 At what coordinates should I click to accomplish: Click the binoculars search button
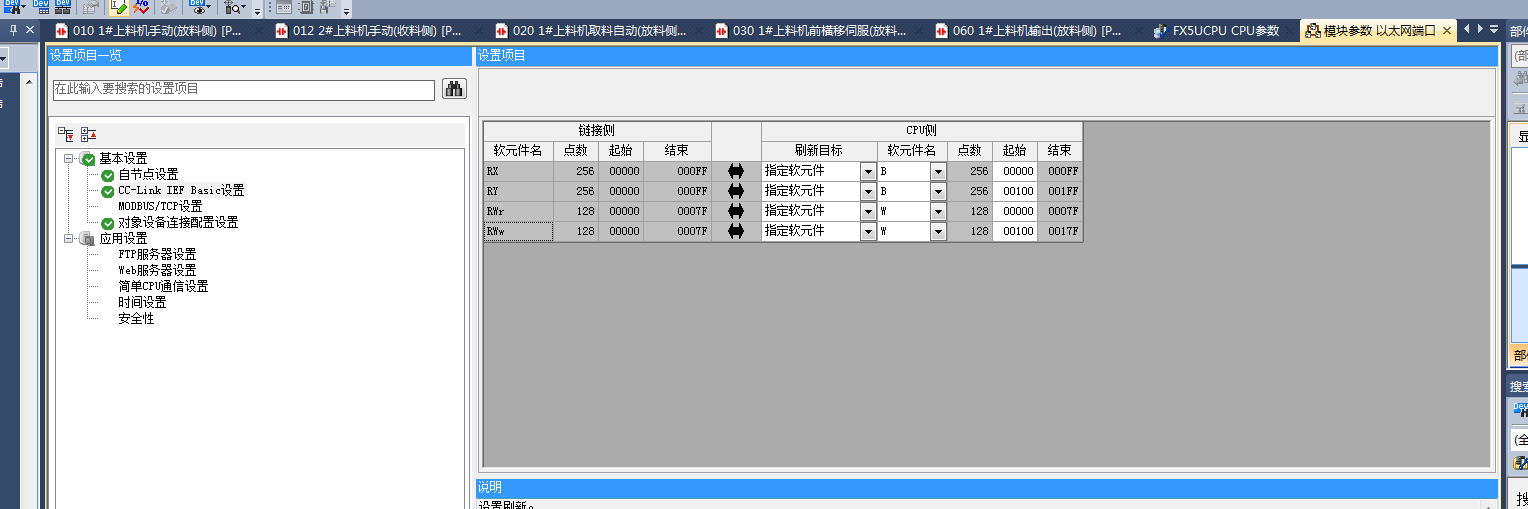coord(455,89)
